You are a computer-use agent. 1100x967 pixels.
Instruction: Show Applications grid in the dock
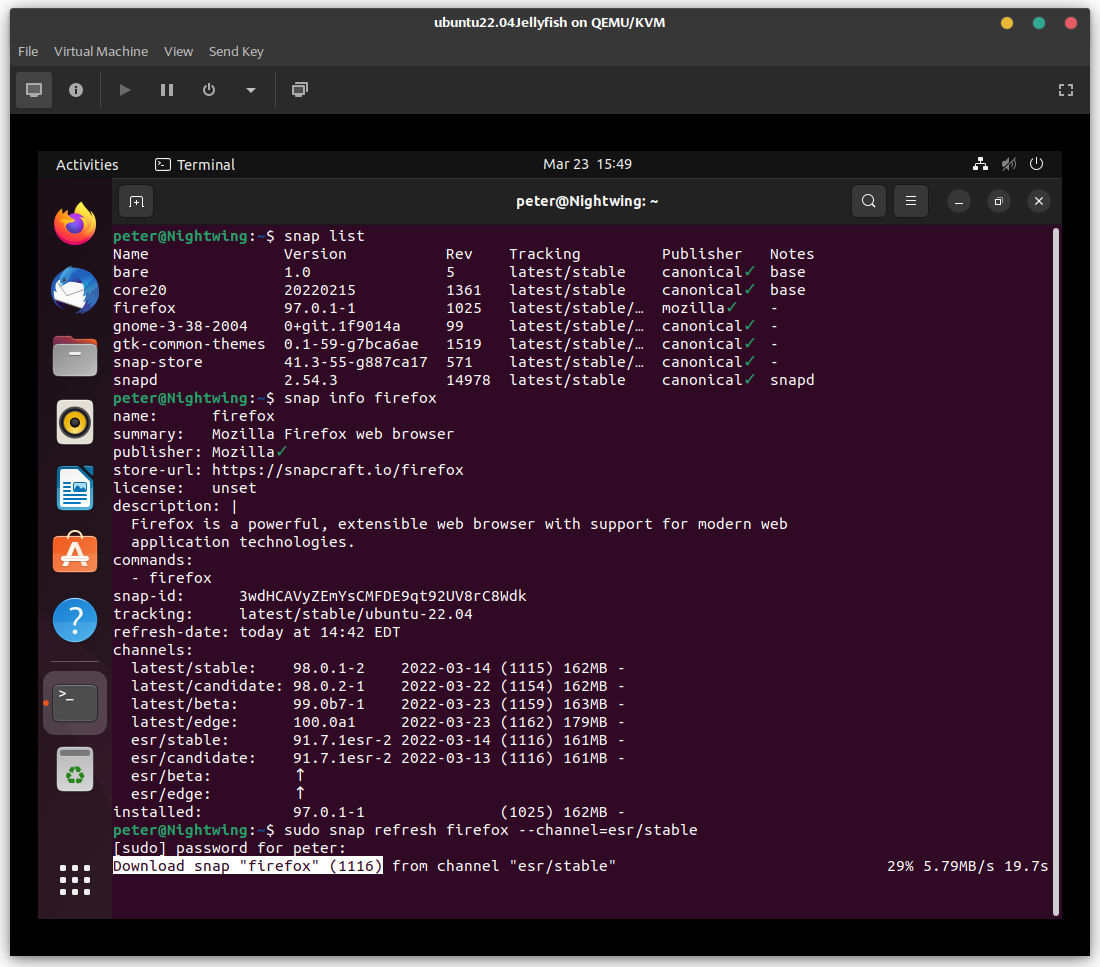click(x=75, y=879)
